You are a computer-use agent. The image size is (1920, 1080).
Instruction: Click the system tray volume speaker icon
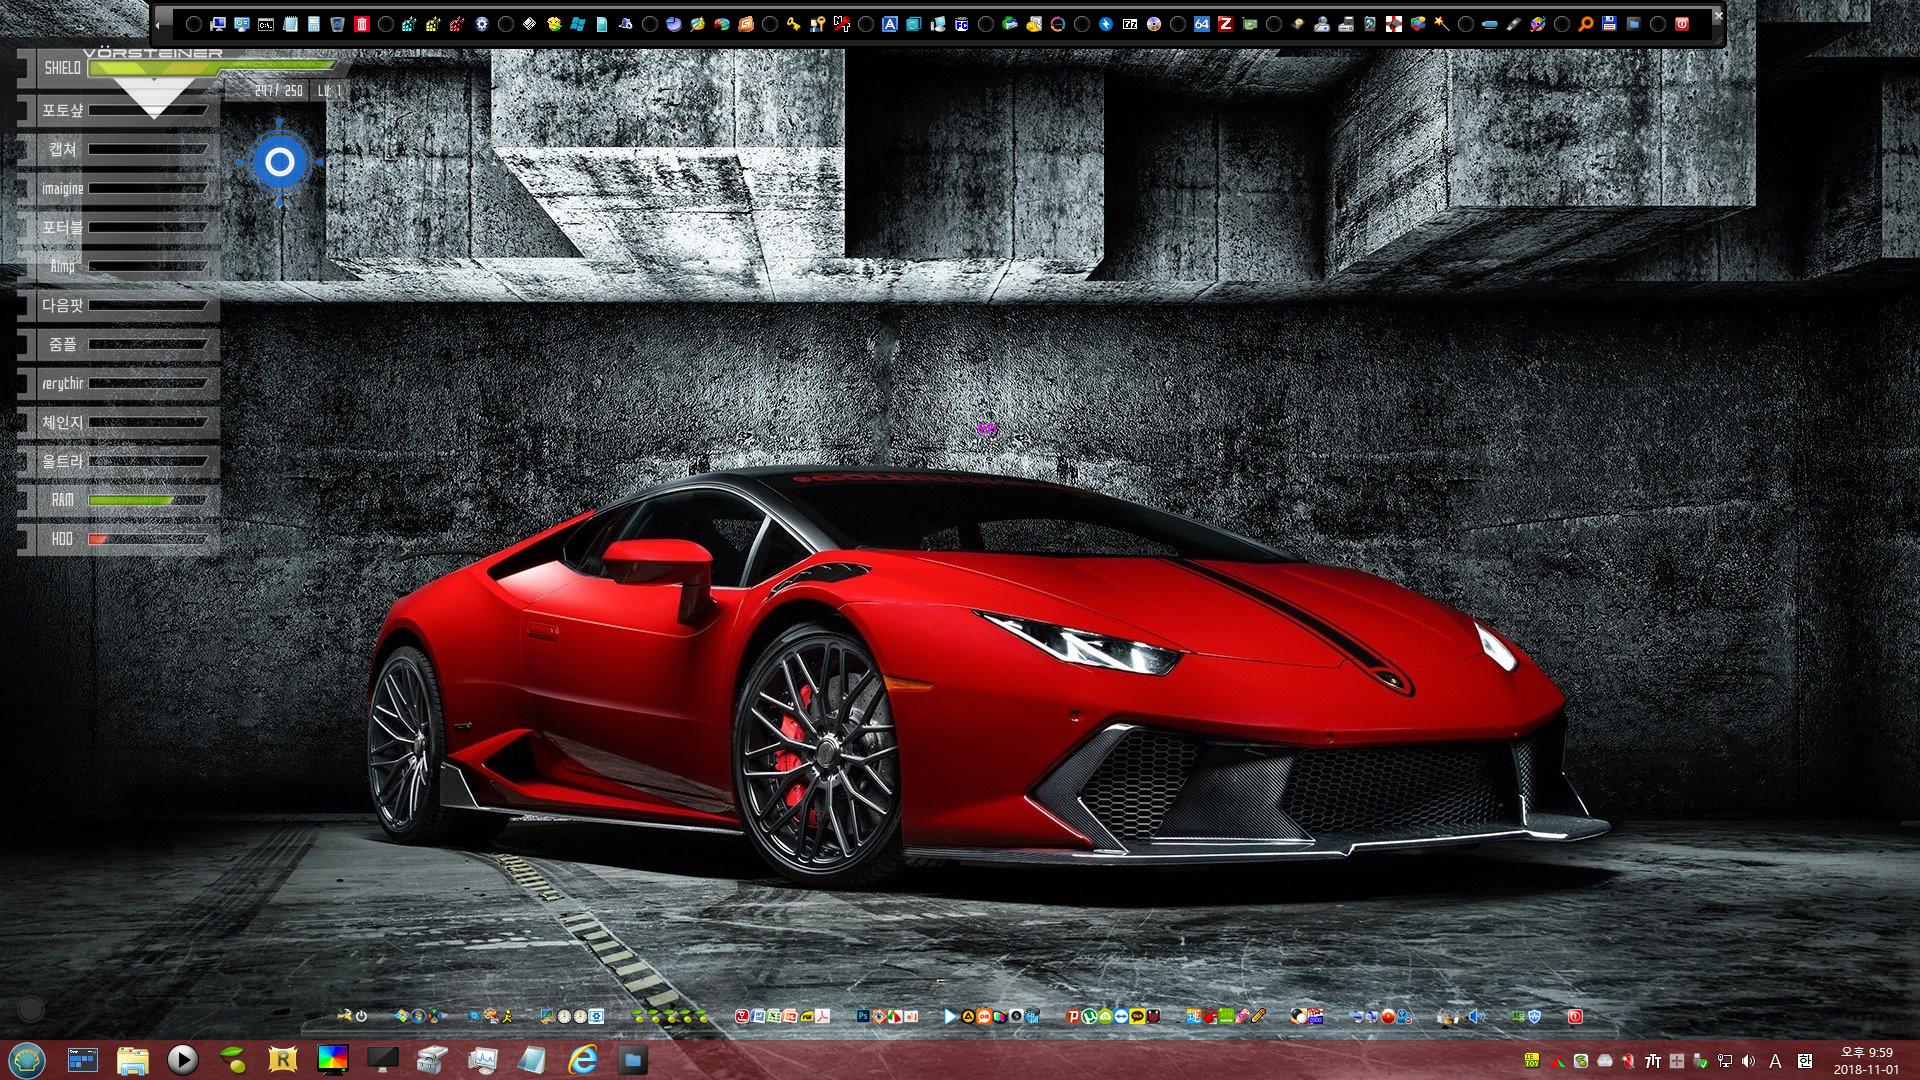click(1748, 1061)
